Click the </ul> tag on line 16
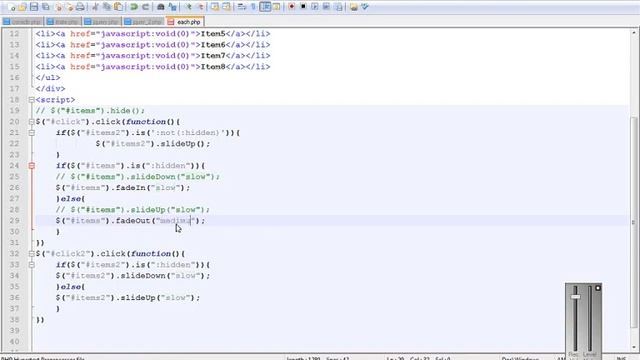This screenshot has width=640, height=360. pos(48,78)
